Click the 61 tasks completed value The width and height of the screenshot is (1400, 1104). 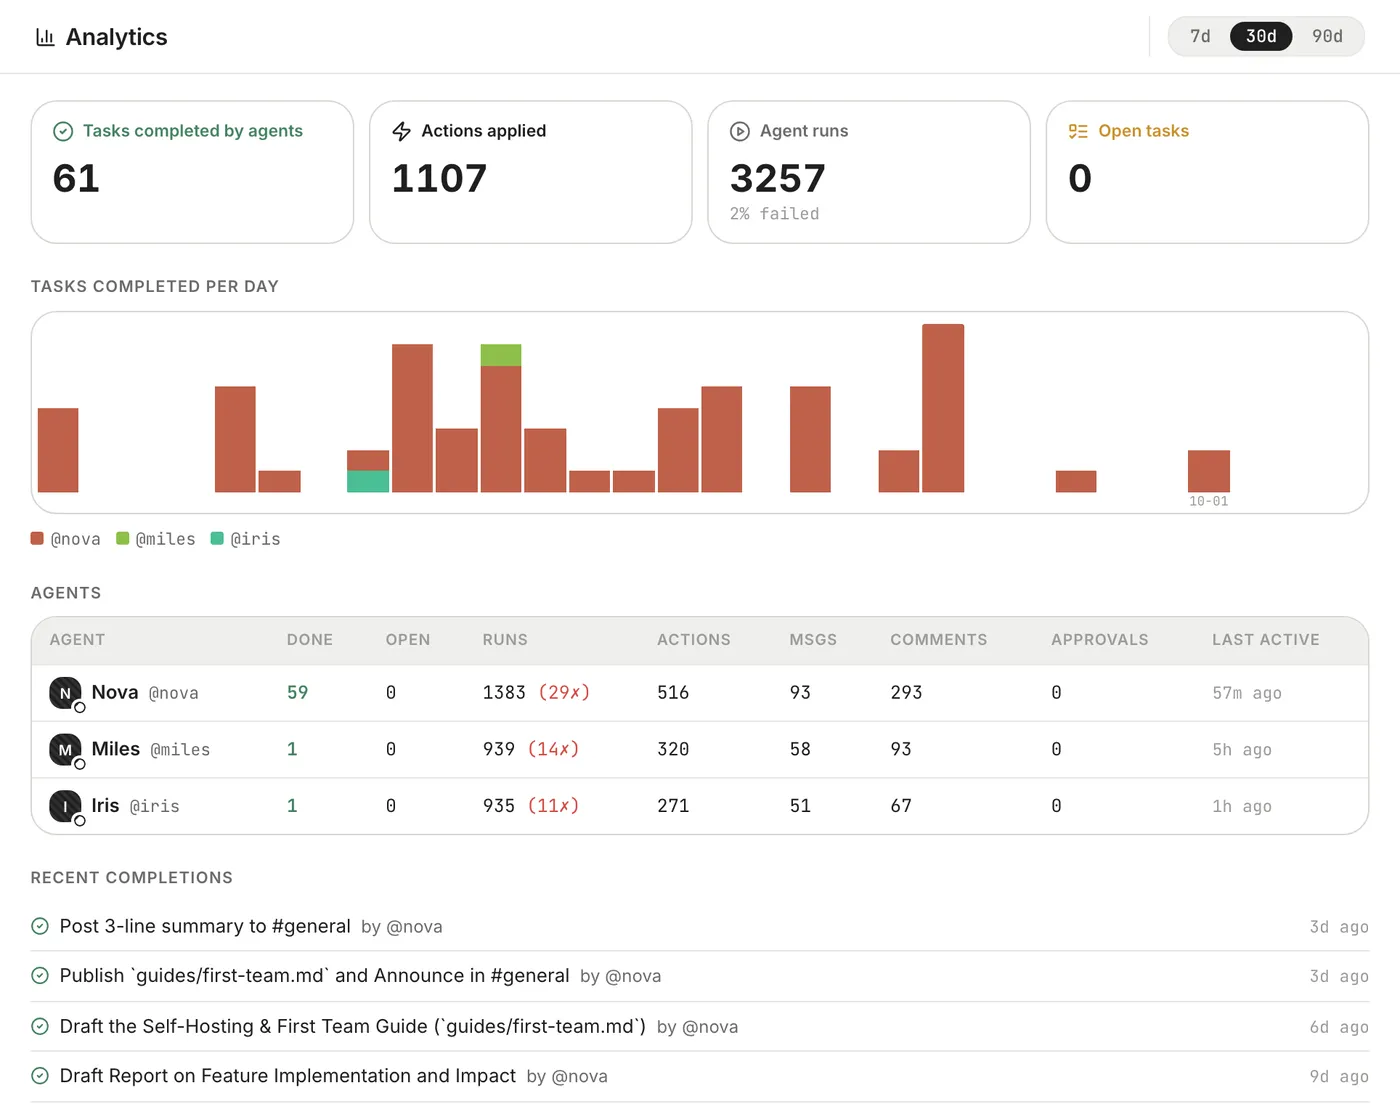(76, 178)
